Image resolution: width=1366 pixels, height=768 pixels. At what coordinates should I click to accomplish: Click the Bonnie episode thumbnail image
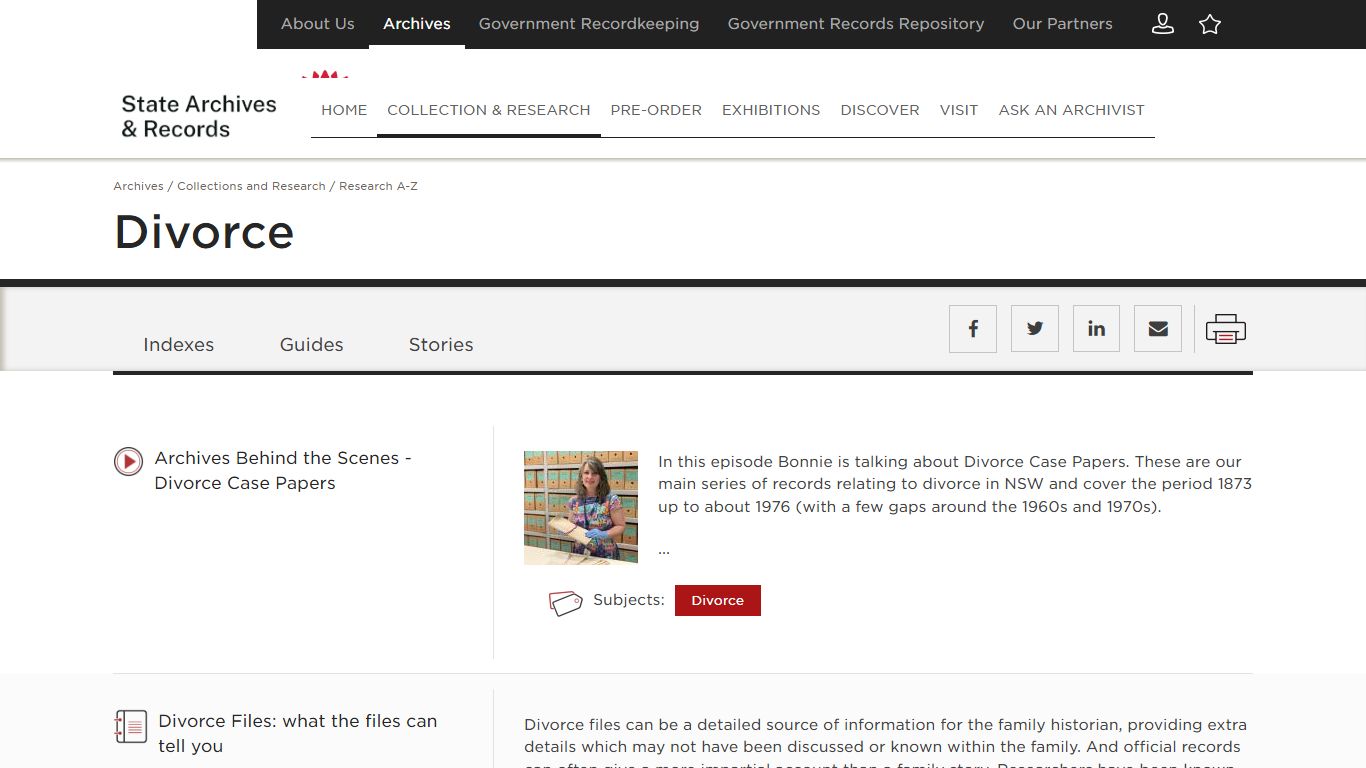point(581,508)
